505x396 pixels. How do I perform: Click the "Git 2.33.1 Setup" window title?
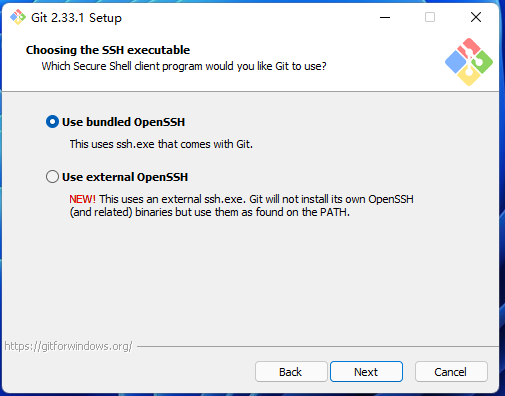(76, 18)
